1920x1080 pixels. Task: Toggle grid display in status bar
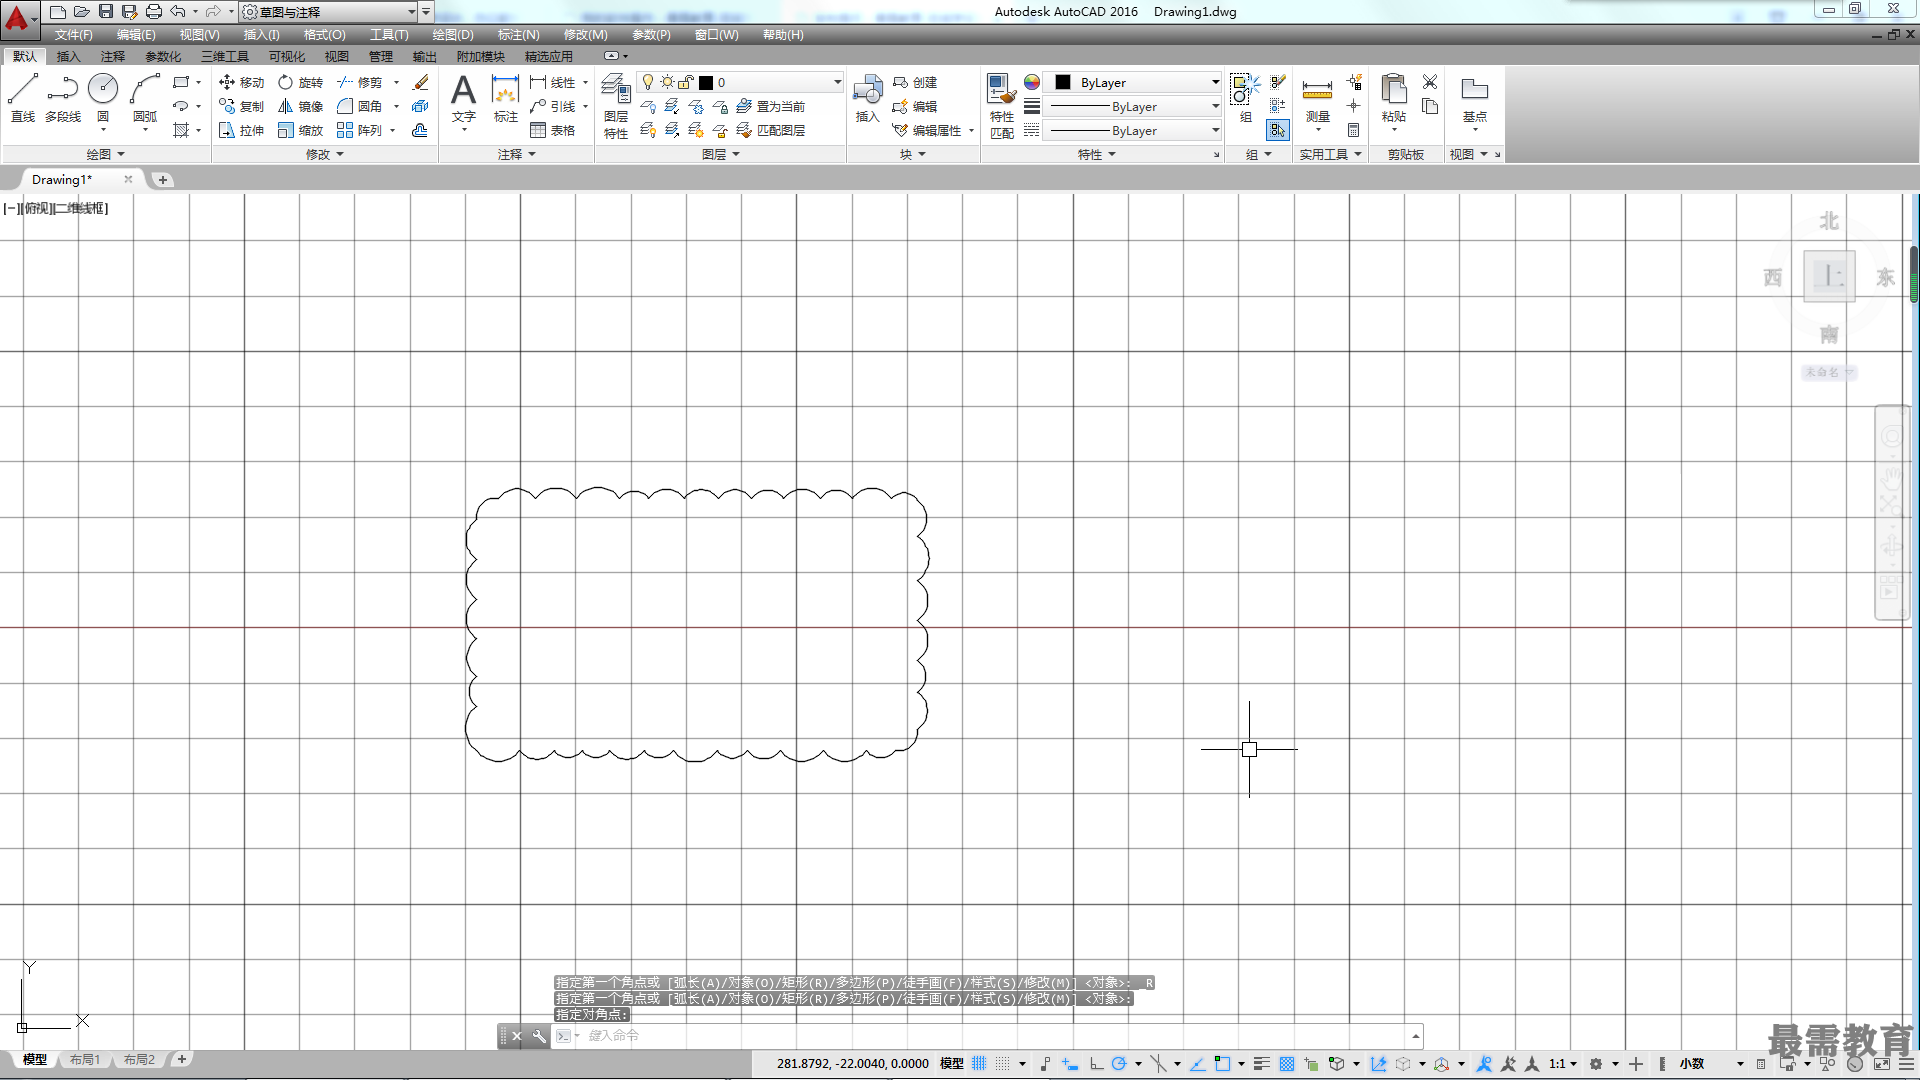(979, 1064)
